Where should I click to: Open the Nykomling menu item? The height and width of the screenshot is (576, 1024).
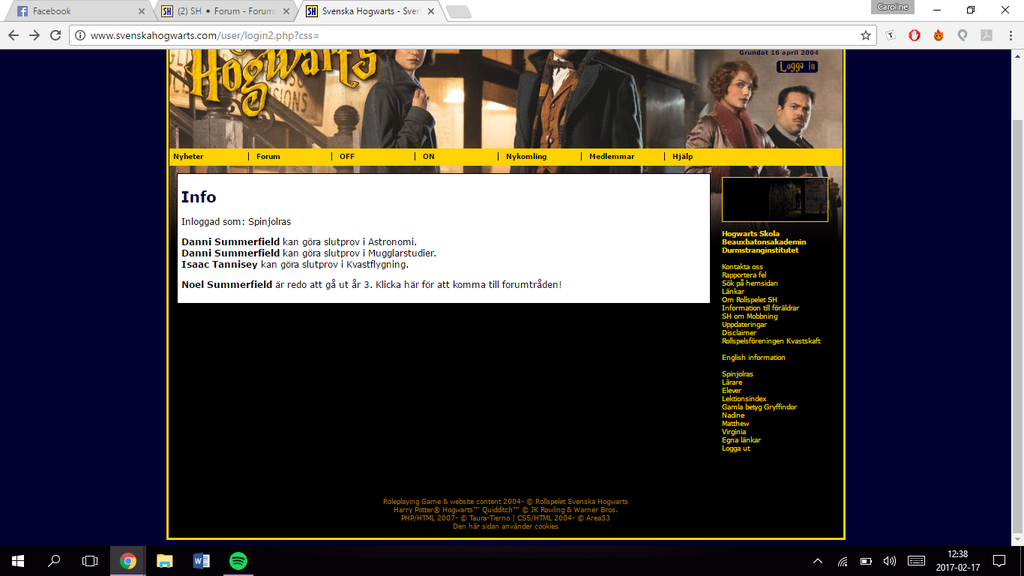pyautogui.click(x=526, y=157)
